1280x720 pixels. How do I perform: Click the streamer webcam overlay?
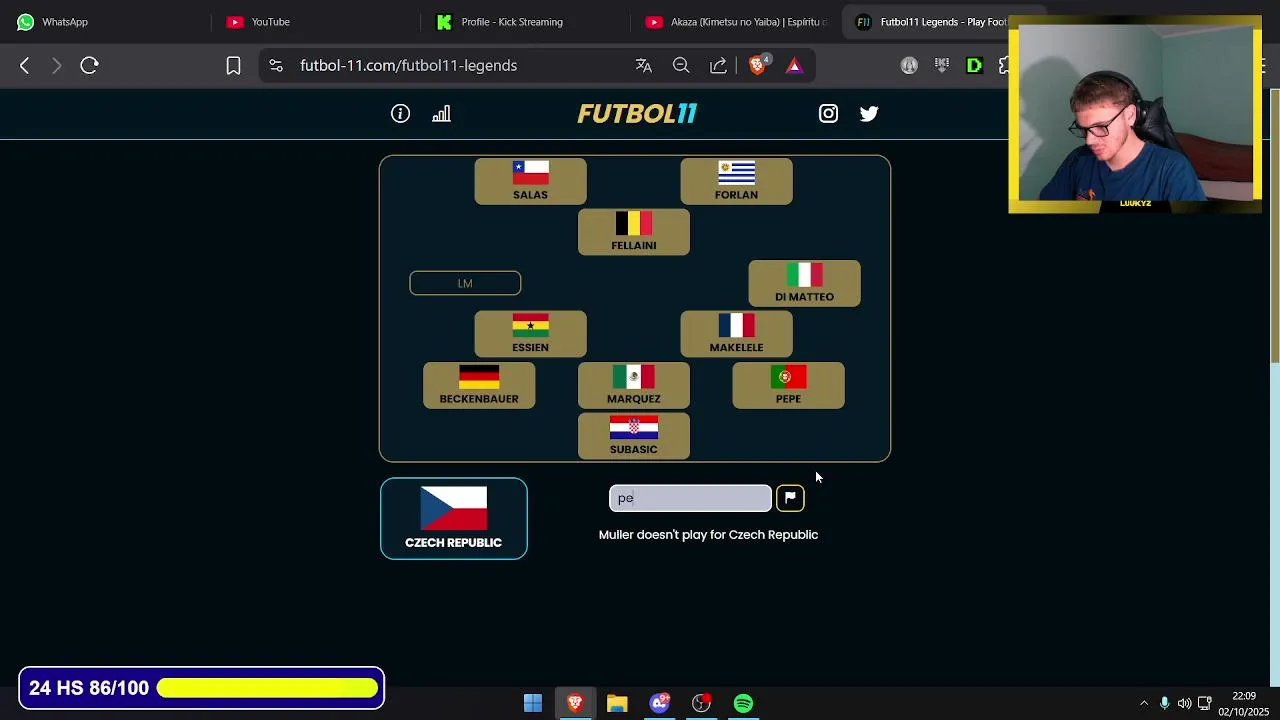[x=1135, y=113]
